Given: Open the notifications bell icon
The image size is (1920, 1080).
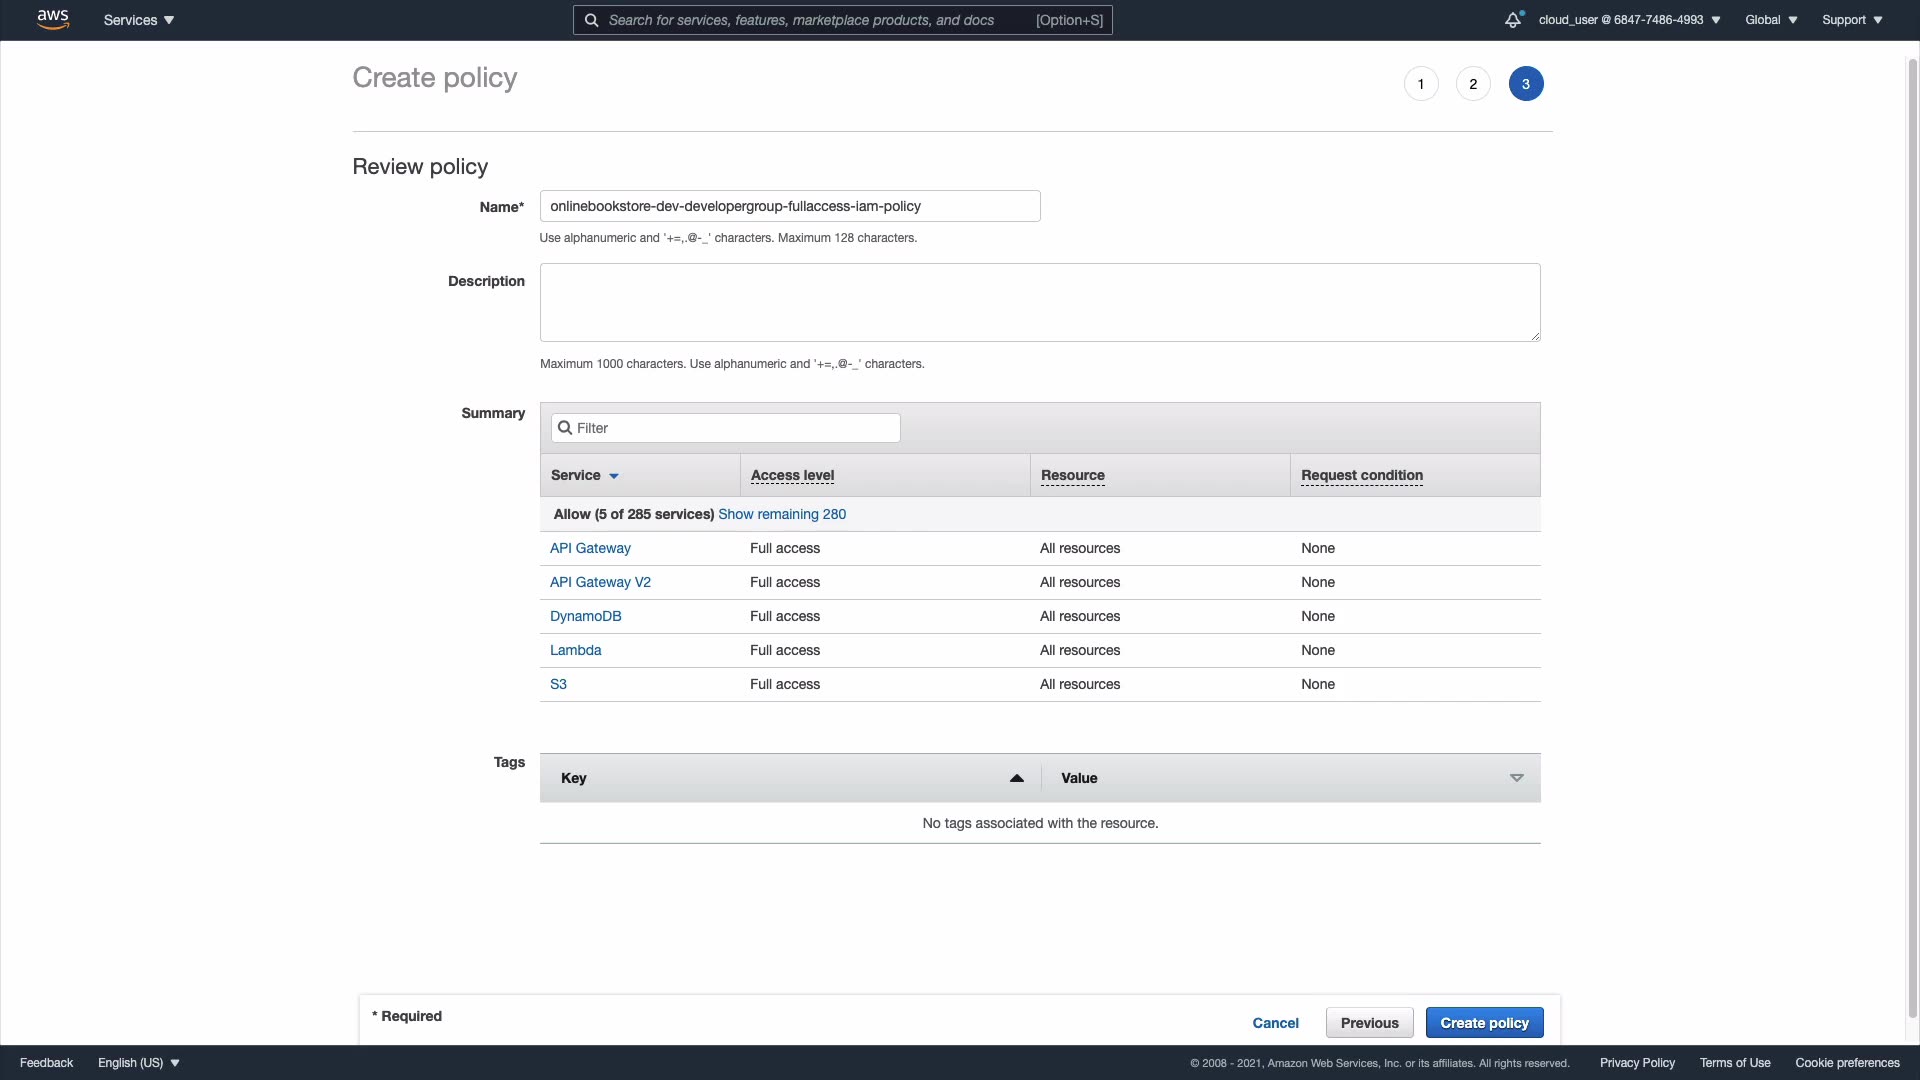Looking at the screenshot, I should coord(1513,20).
